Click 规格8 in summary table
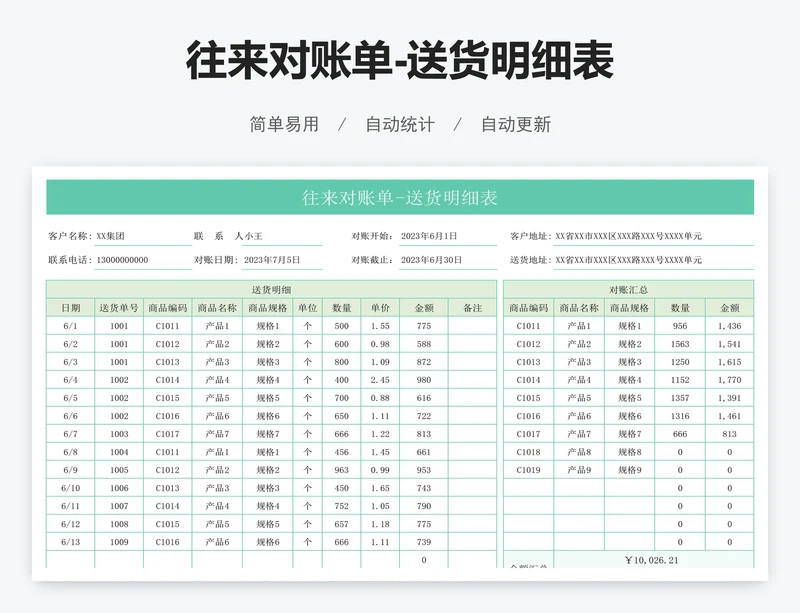This screenshot has height=613, width=800. [630, 452]
